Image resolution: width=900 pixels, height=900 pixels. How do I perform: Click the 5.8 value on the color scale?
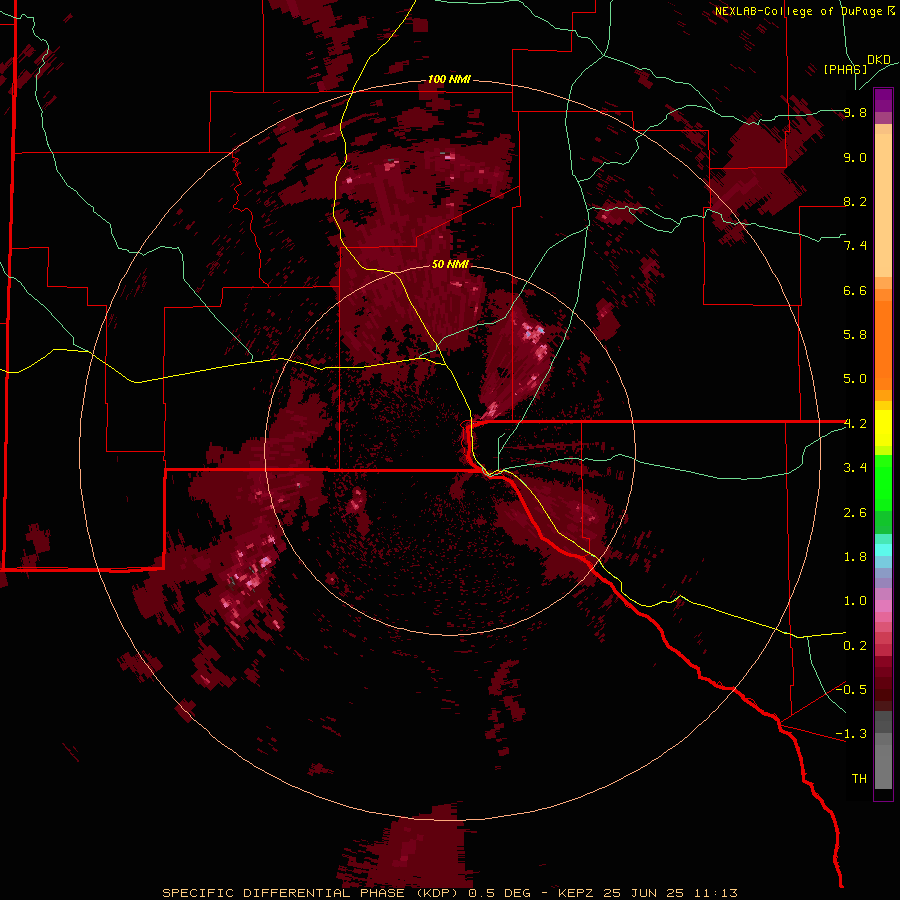[x=855, y=335]
